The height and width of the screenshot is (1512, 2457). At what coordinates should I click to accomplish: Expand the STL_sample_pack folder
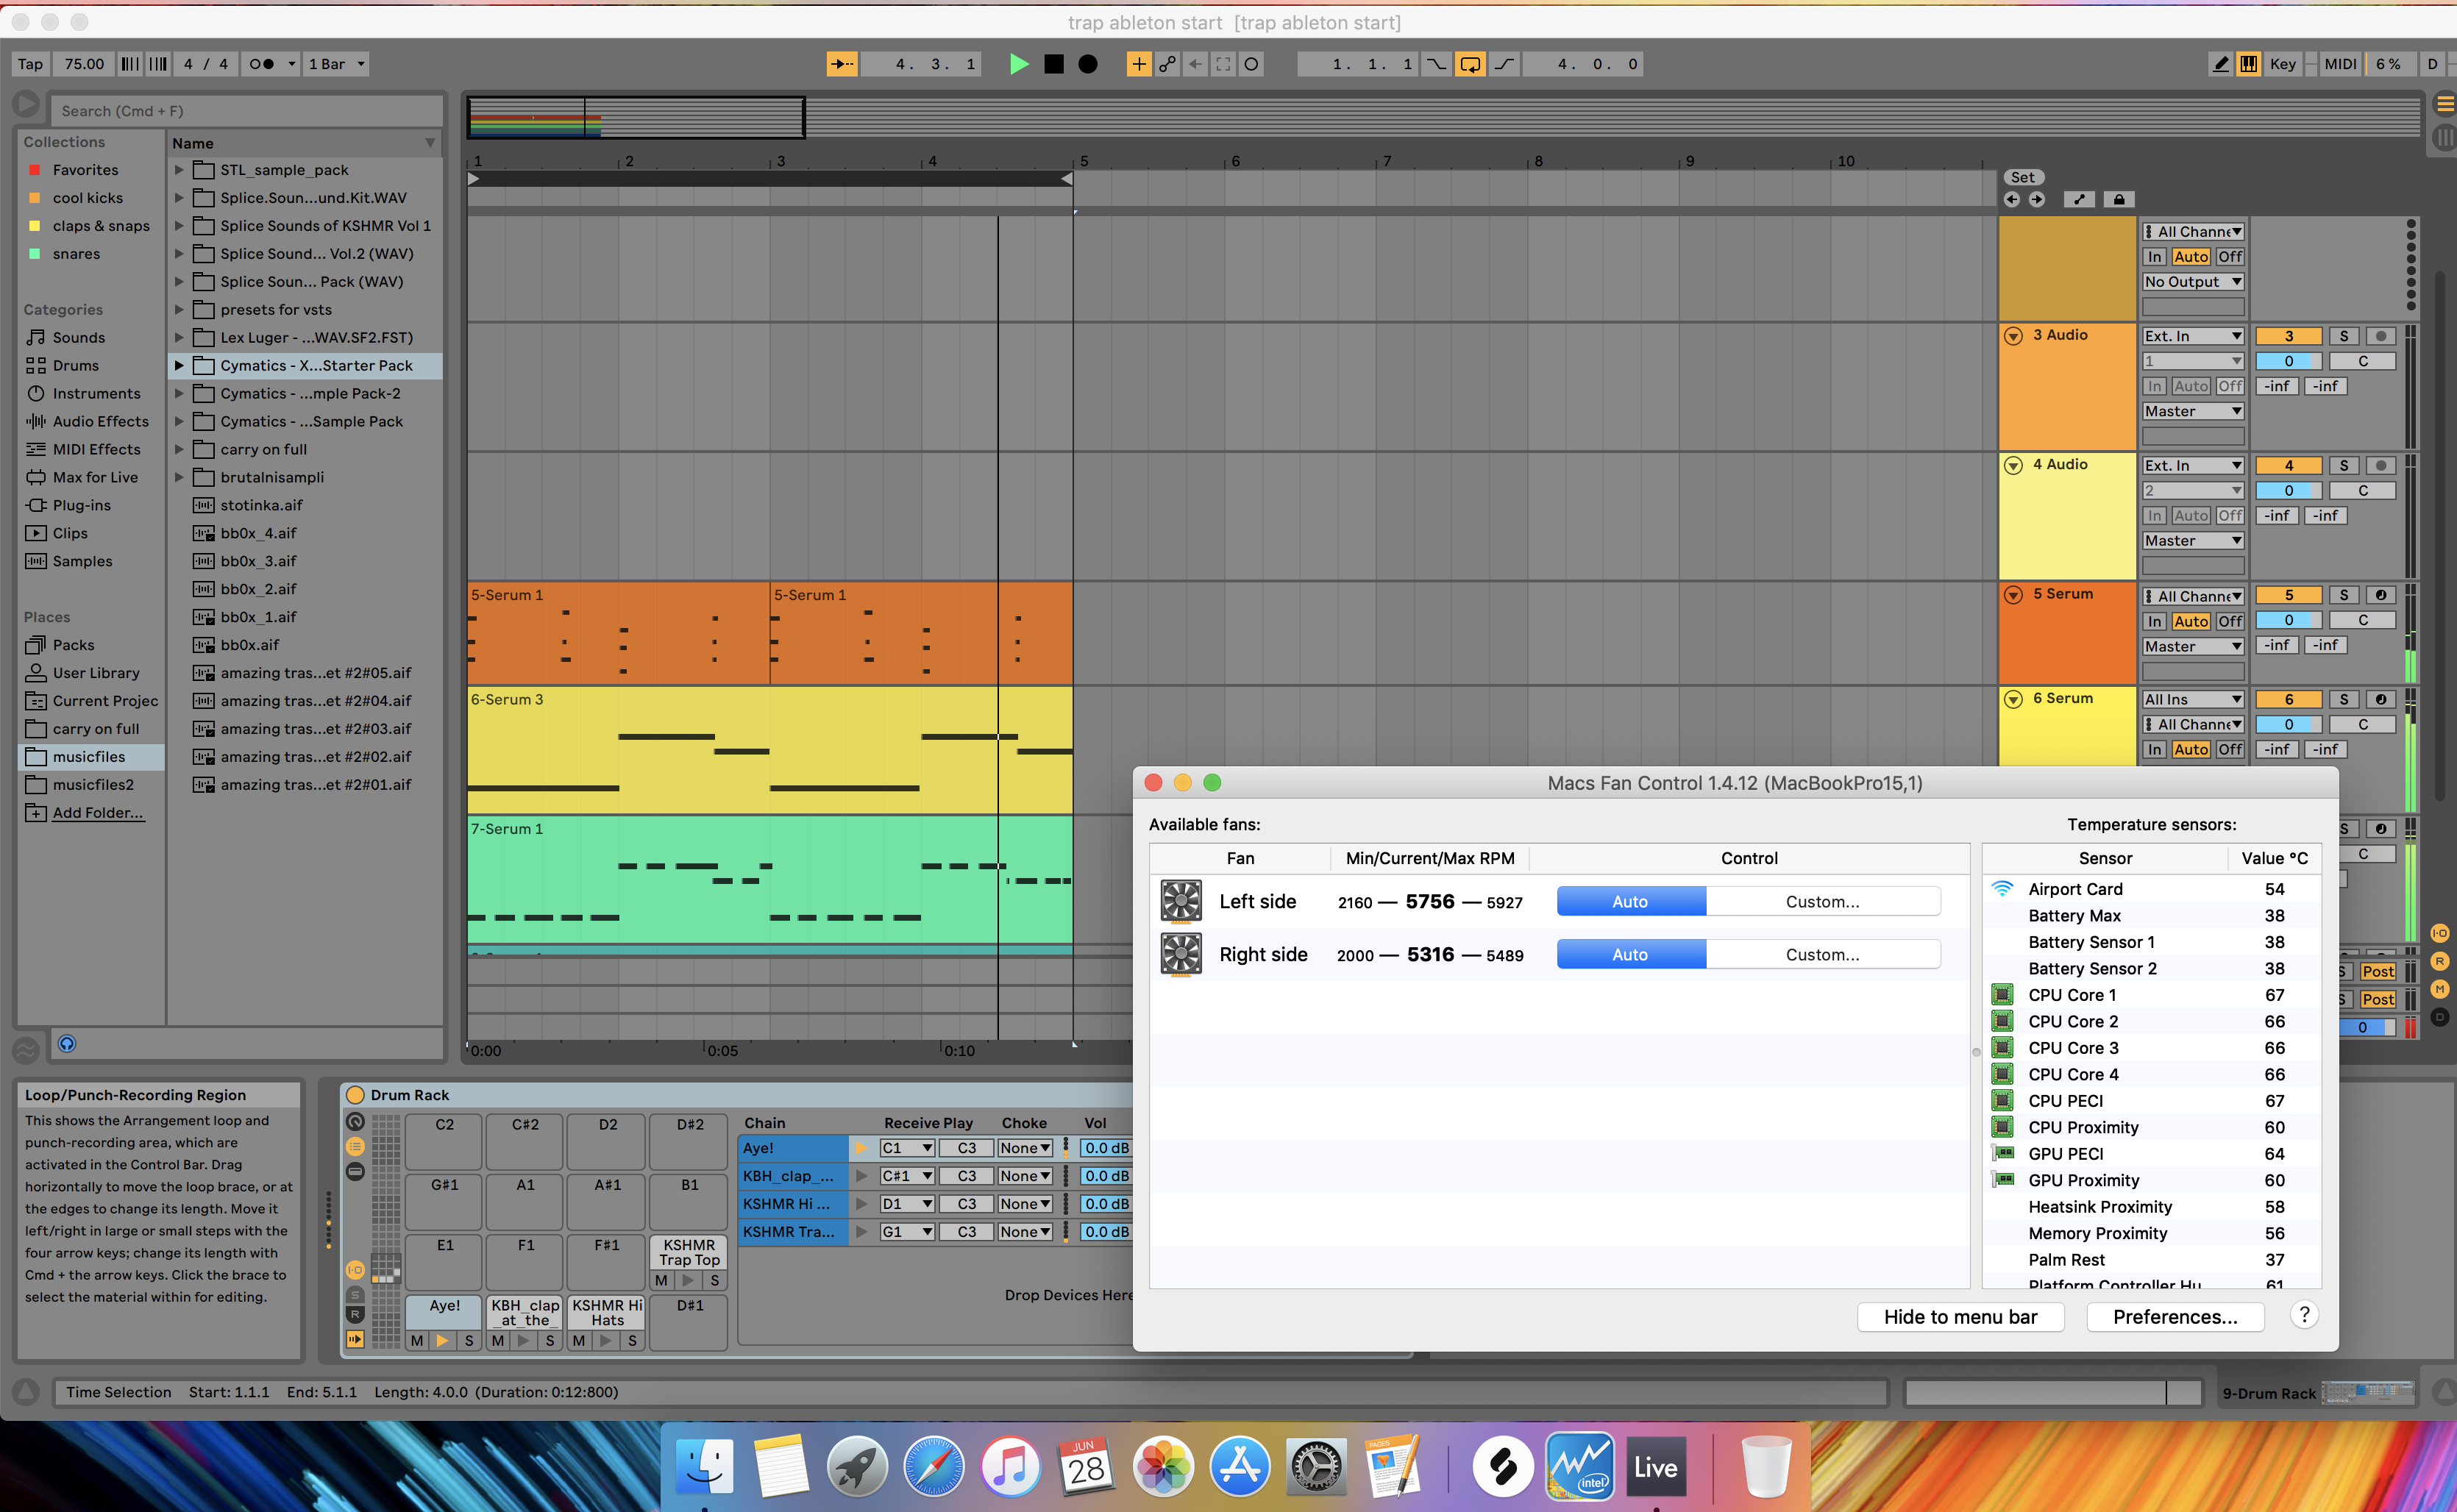(179, 170)
